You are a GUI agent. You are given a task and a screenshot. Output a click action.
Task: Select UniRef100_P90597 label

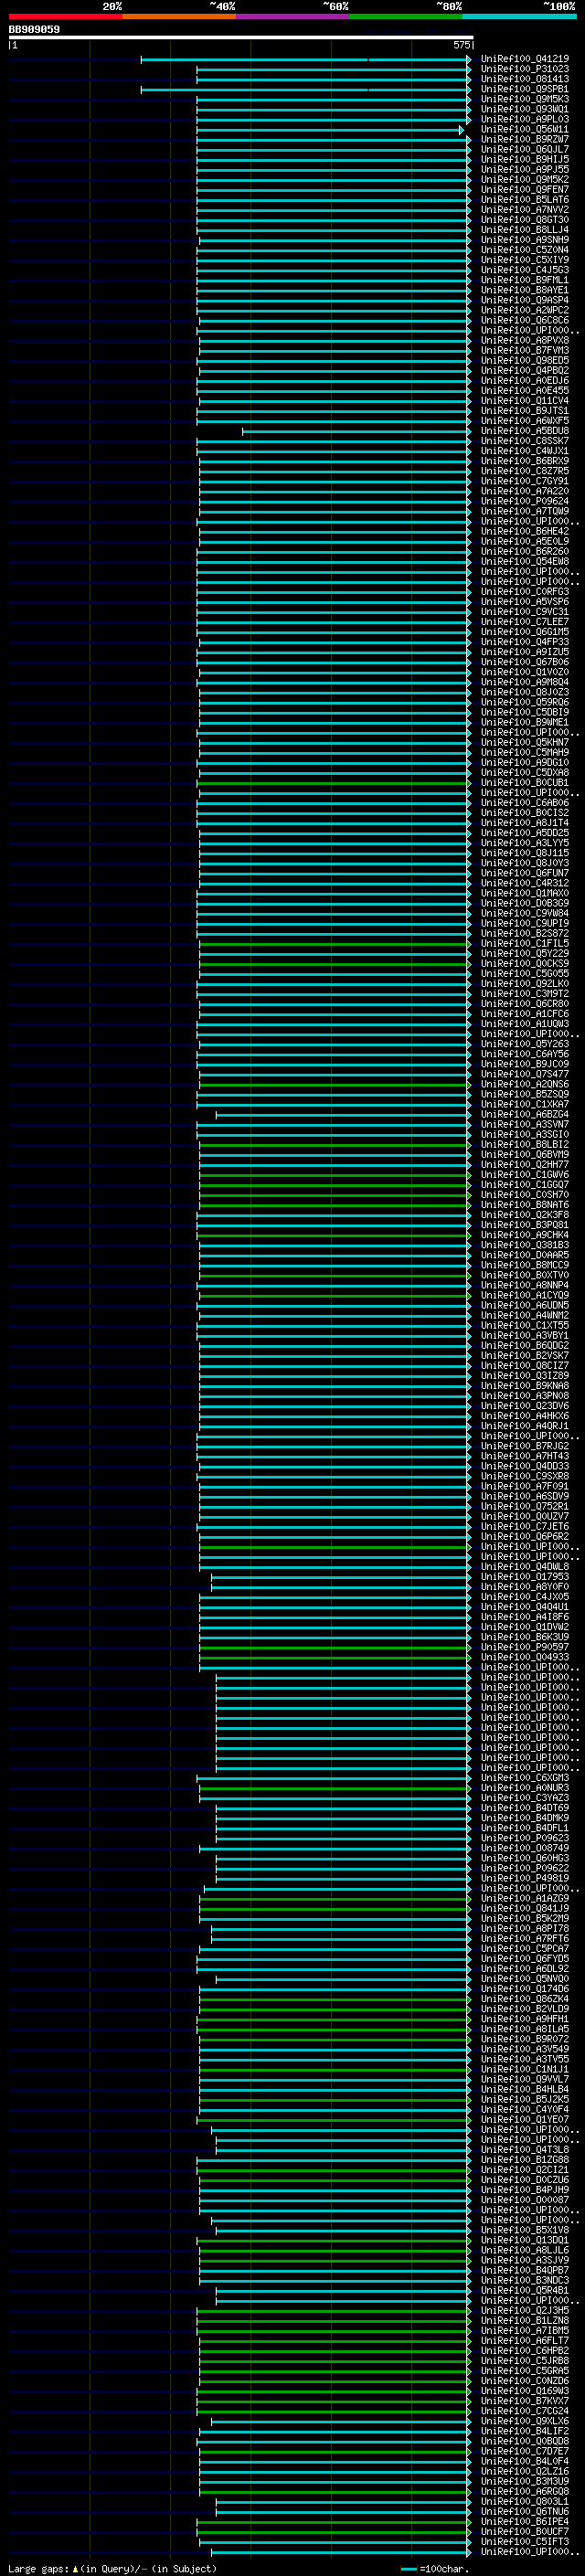[x=525, y=1647]
